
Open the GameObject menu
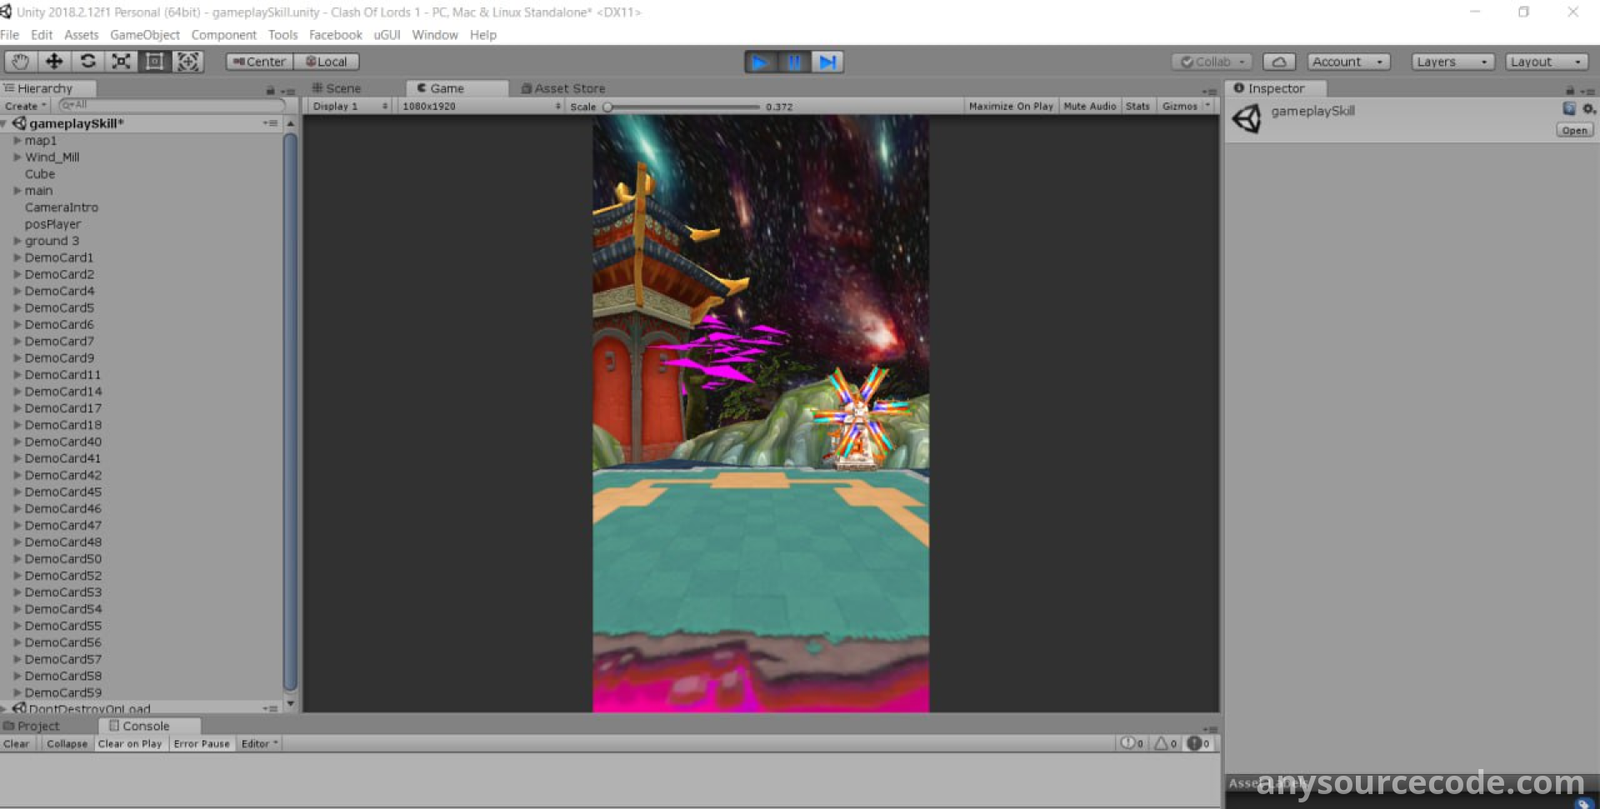point(145,35)
